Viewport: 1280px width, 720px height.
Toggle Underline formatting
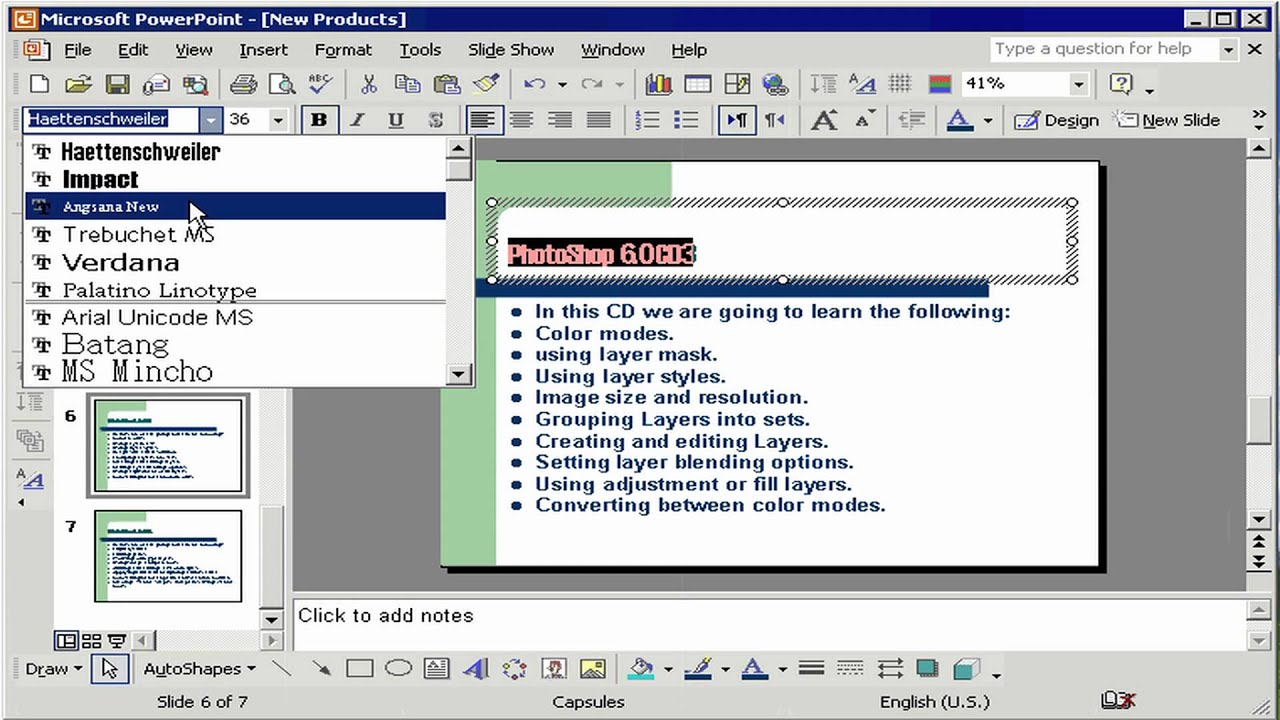click(x=396, y=120)
